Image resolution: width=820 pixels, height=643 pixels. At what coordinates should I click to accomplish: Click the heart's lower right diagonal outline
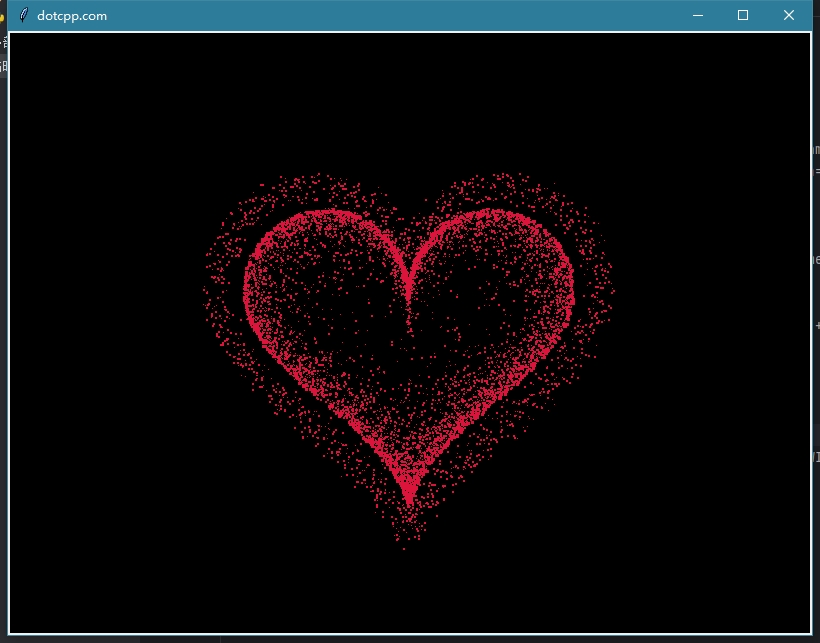(490, 410)
